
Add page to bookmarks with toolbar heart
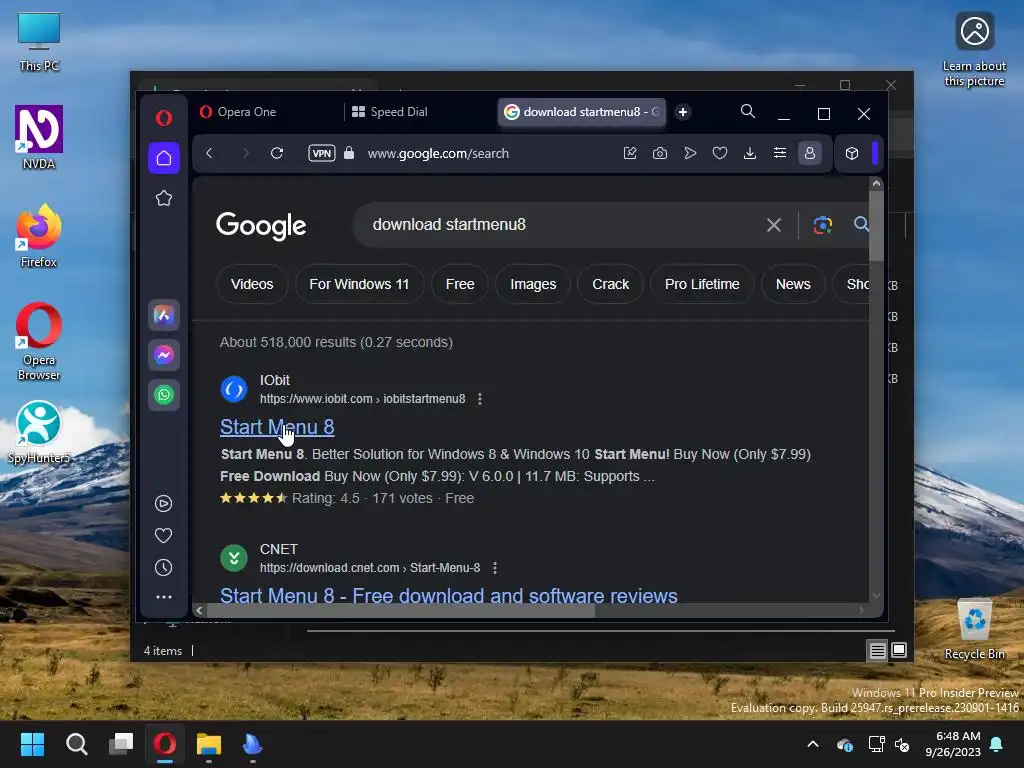720,153
